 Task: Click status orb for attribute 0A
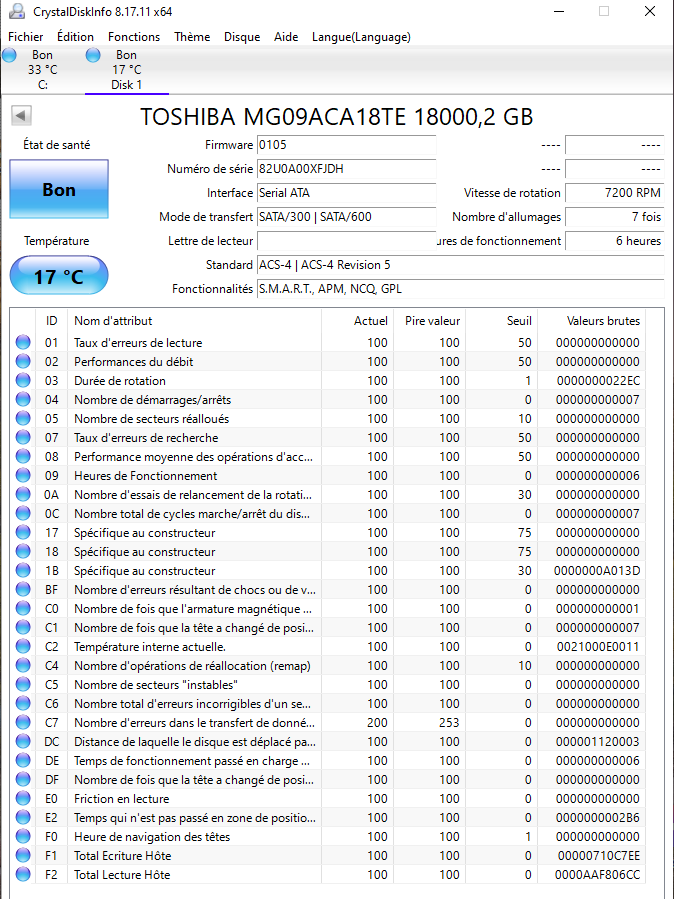coord(23,494)
